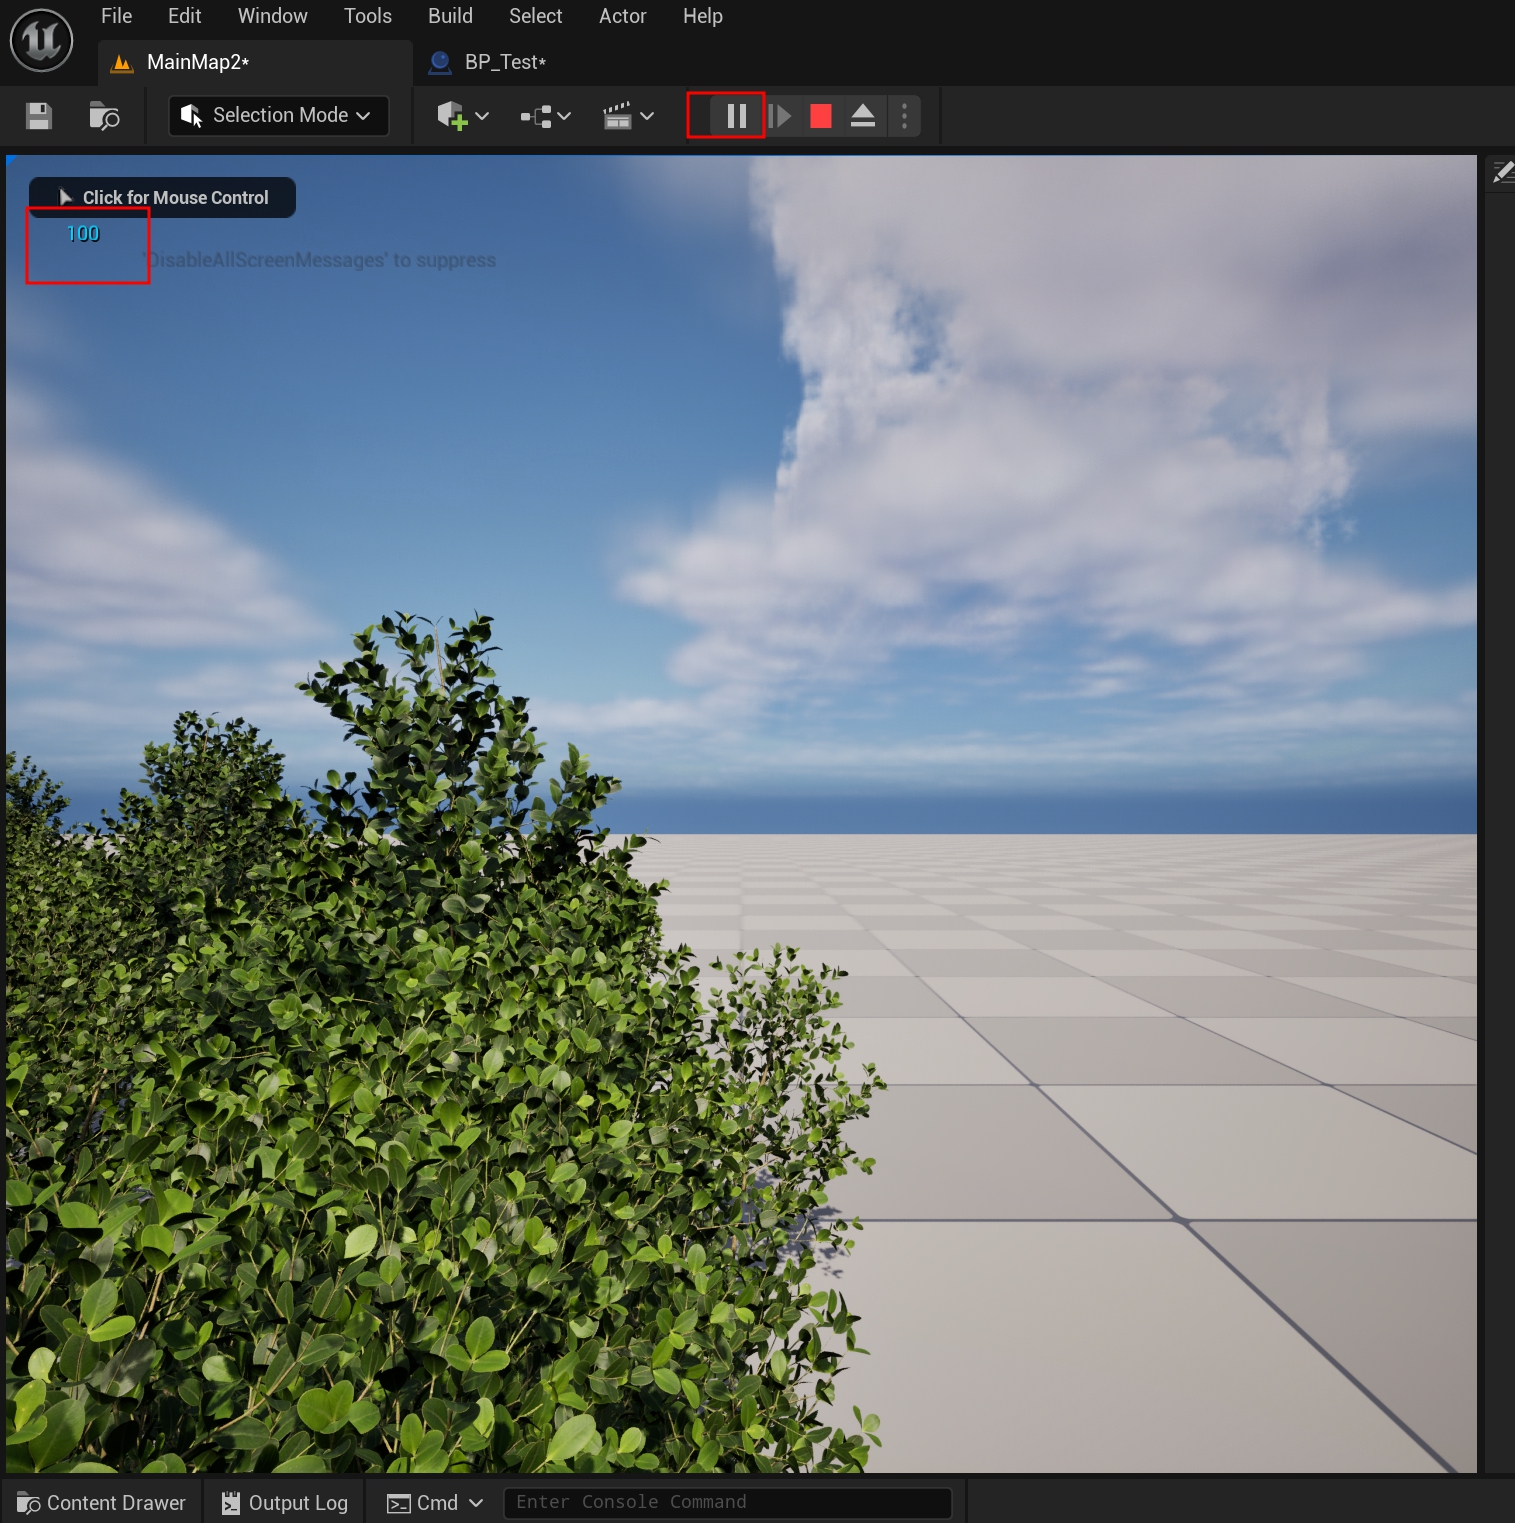The height and width of the screenshot is (1523, 1515).
Task: Expand the Add content dropdown arrow
Action: click(x=482, y=116)
